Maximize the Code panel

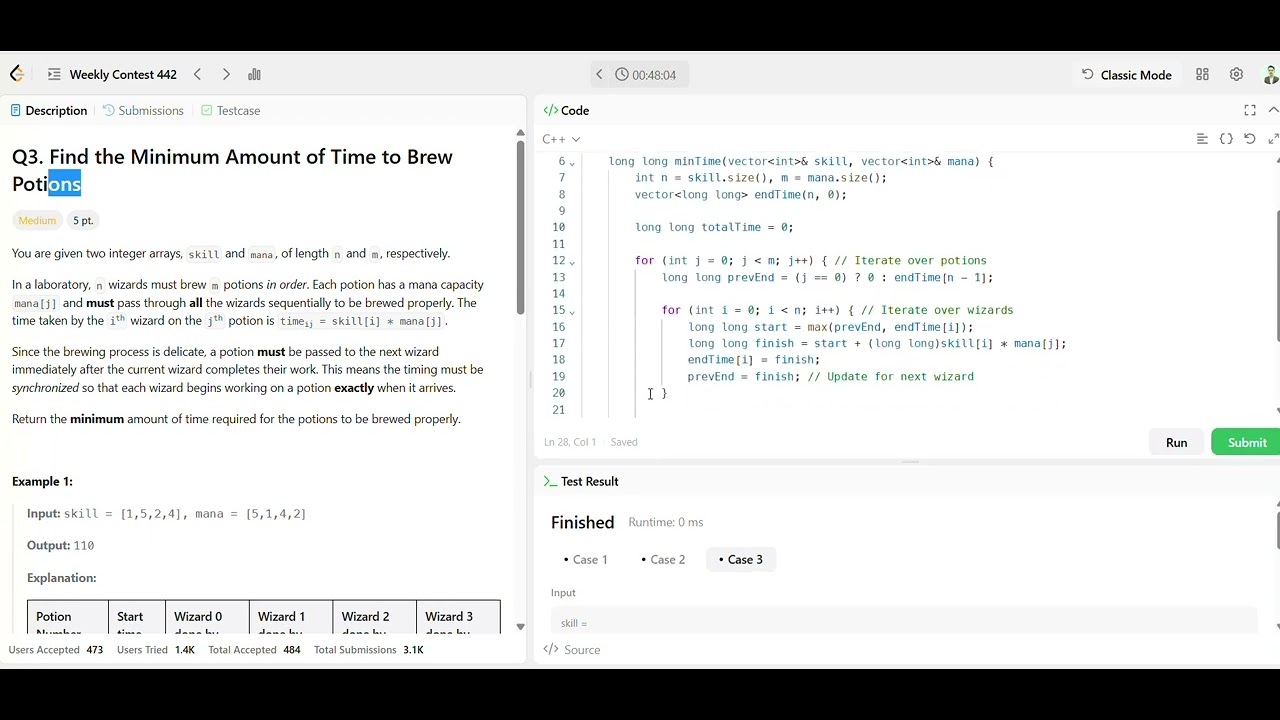click(1250, 110)
